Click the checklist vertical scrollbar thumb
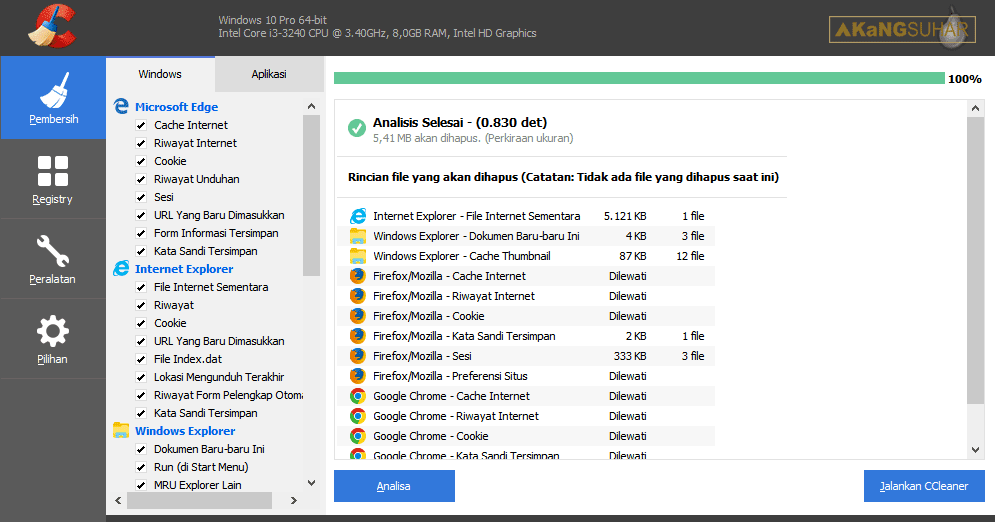995x522 pixels. coord(311,195)
